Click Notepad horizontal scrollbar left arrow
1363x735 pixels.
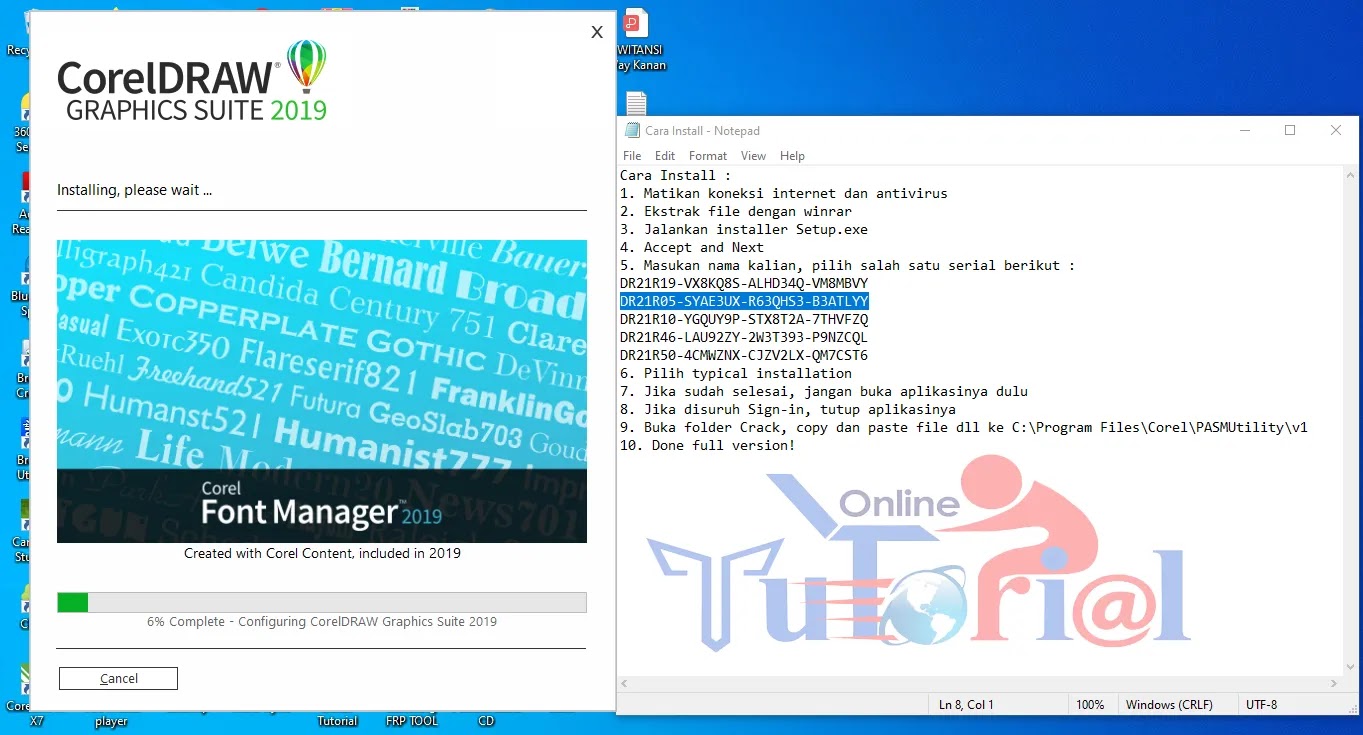(625, 683)
